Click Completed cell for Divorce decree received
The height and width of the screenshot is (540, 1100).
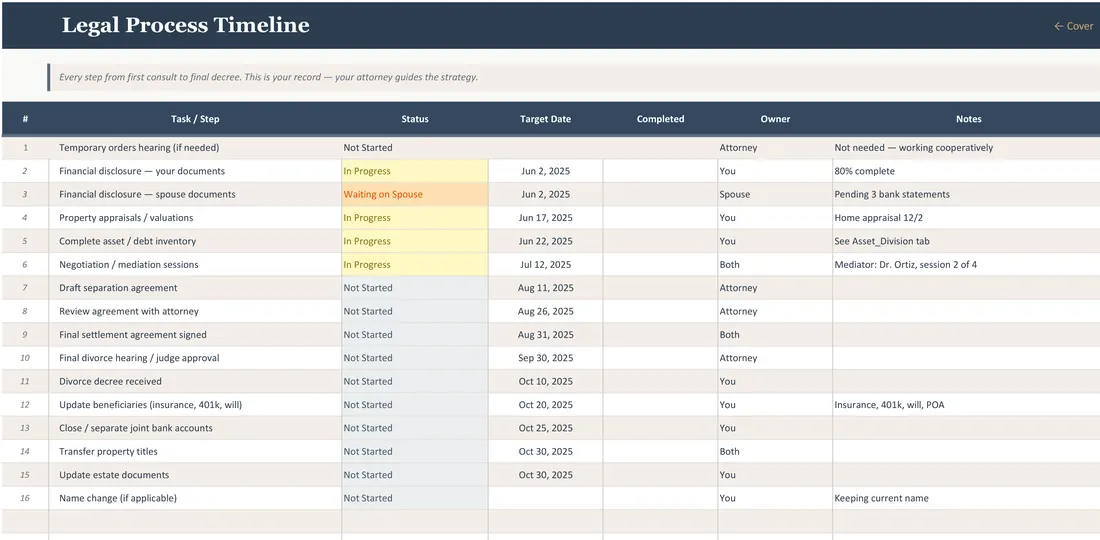point(660,382)
